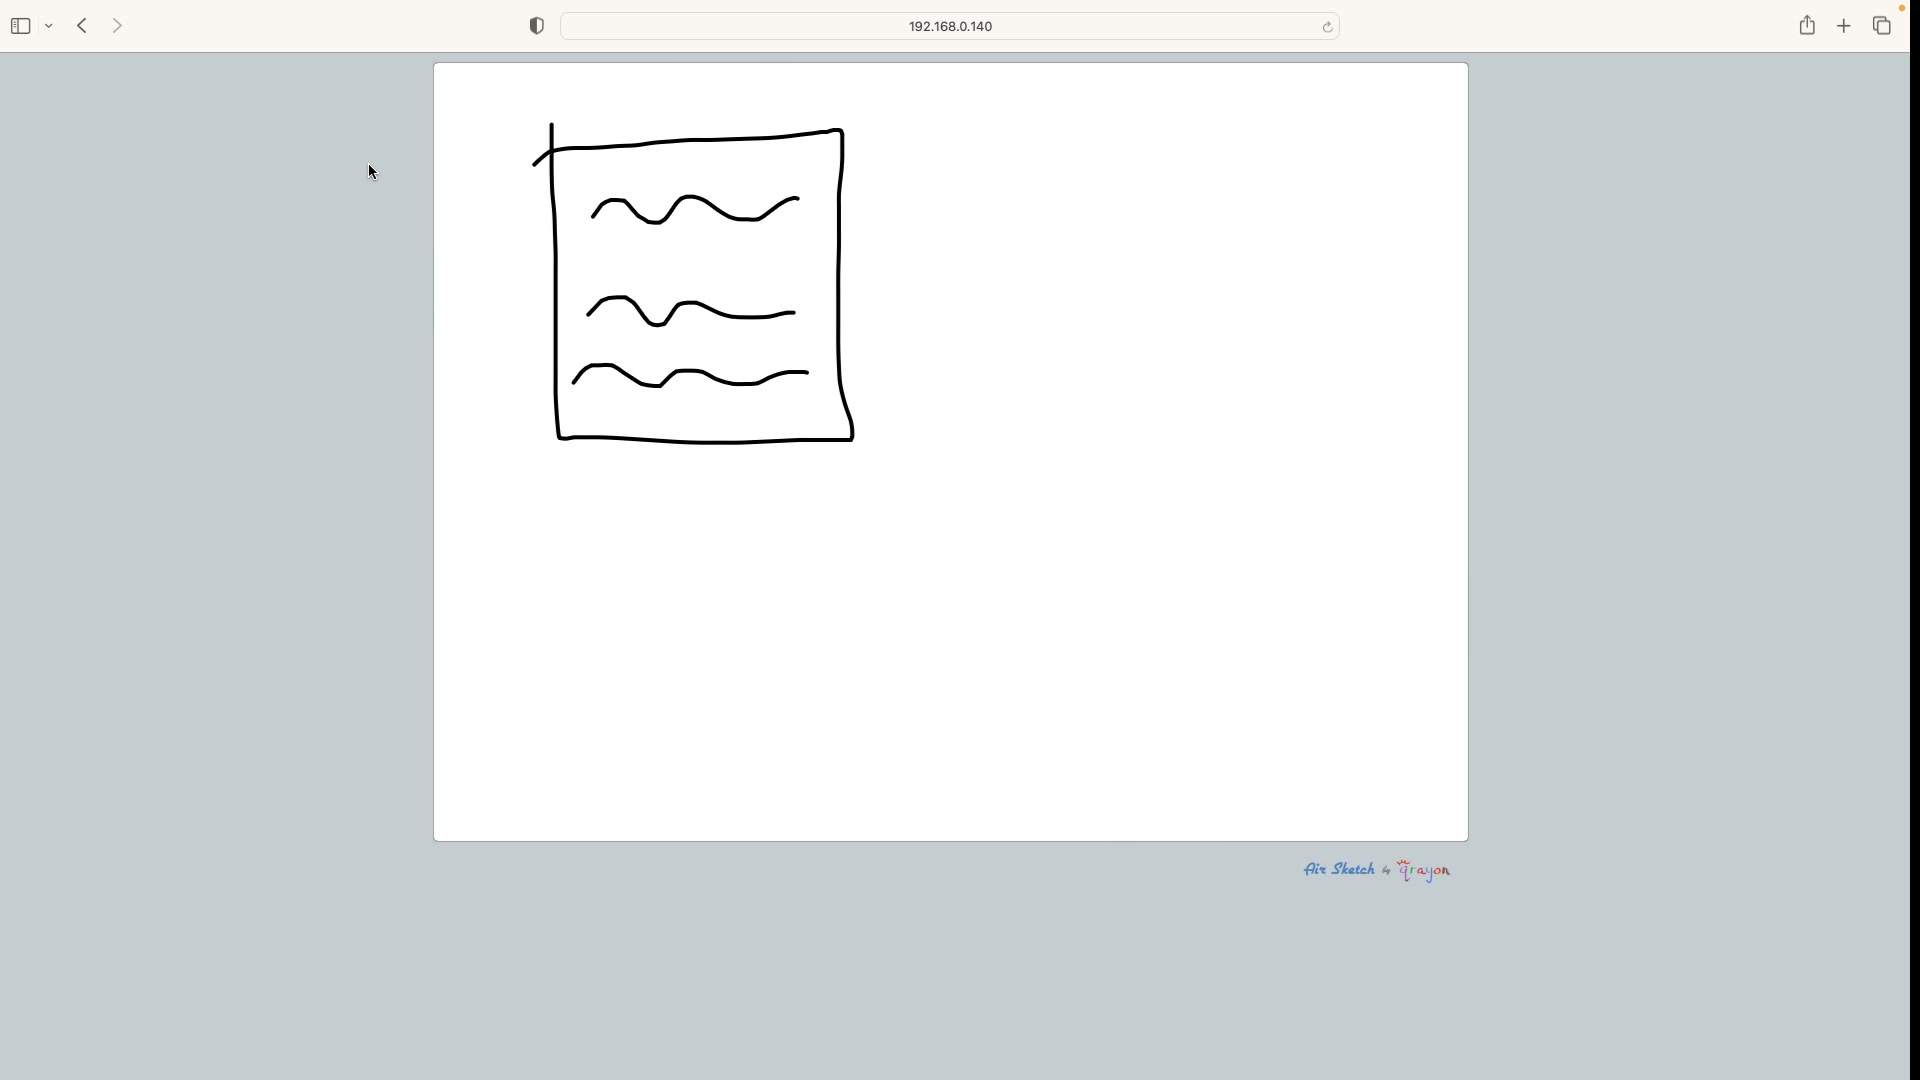
Task: Follow the Air Sketch link
Action: [x=1339, y=869]
